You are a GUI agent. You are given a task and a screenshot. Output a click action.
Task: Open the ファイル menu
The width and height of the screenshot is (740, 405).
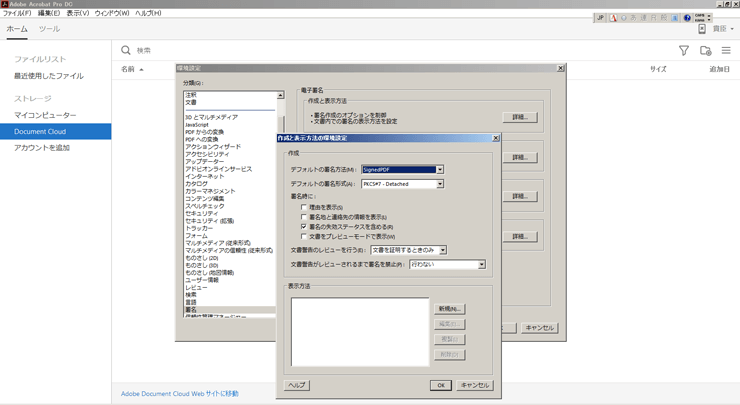coord(16,13)
